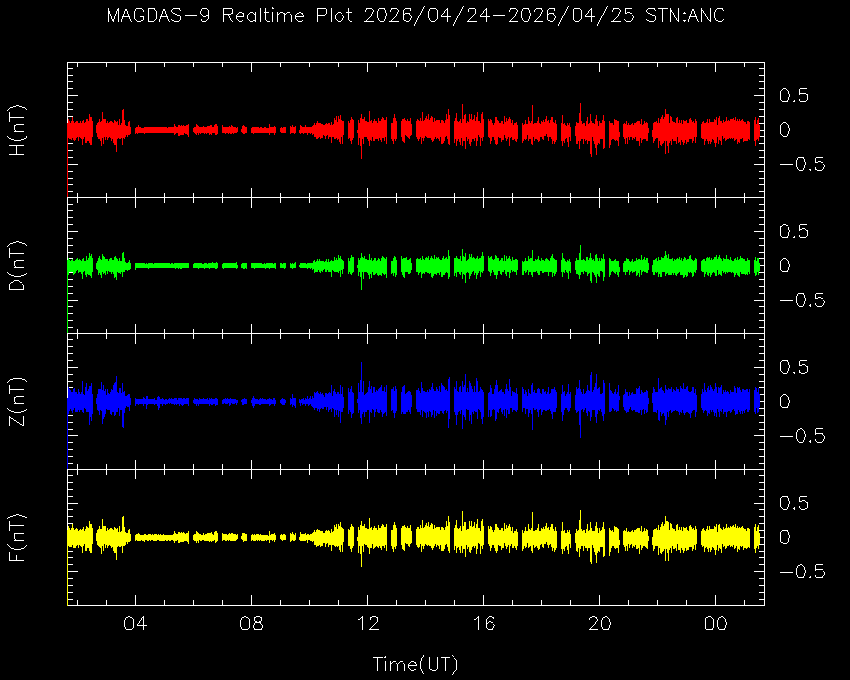Click the Z(nT) axis label
850x680 pixels.
click(17, 402)
